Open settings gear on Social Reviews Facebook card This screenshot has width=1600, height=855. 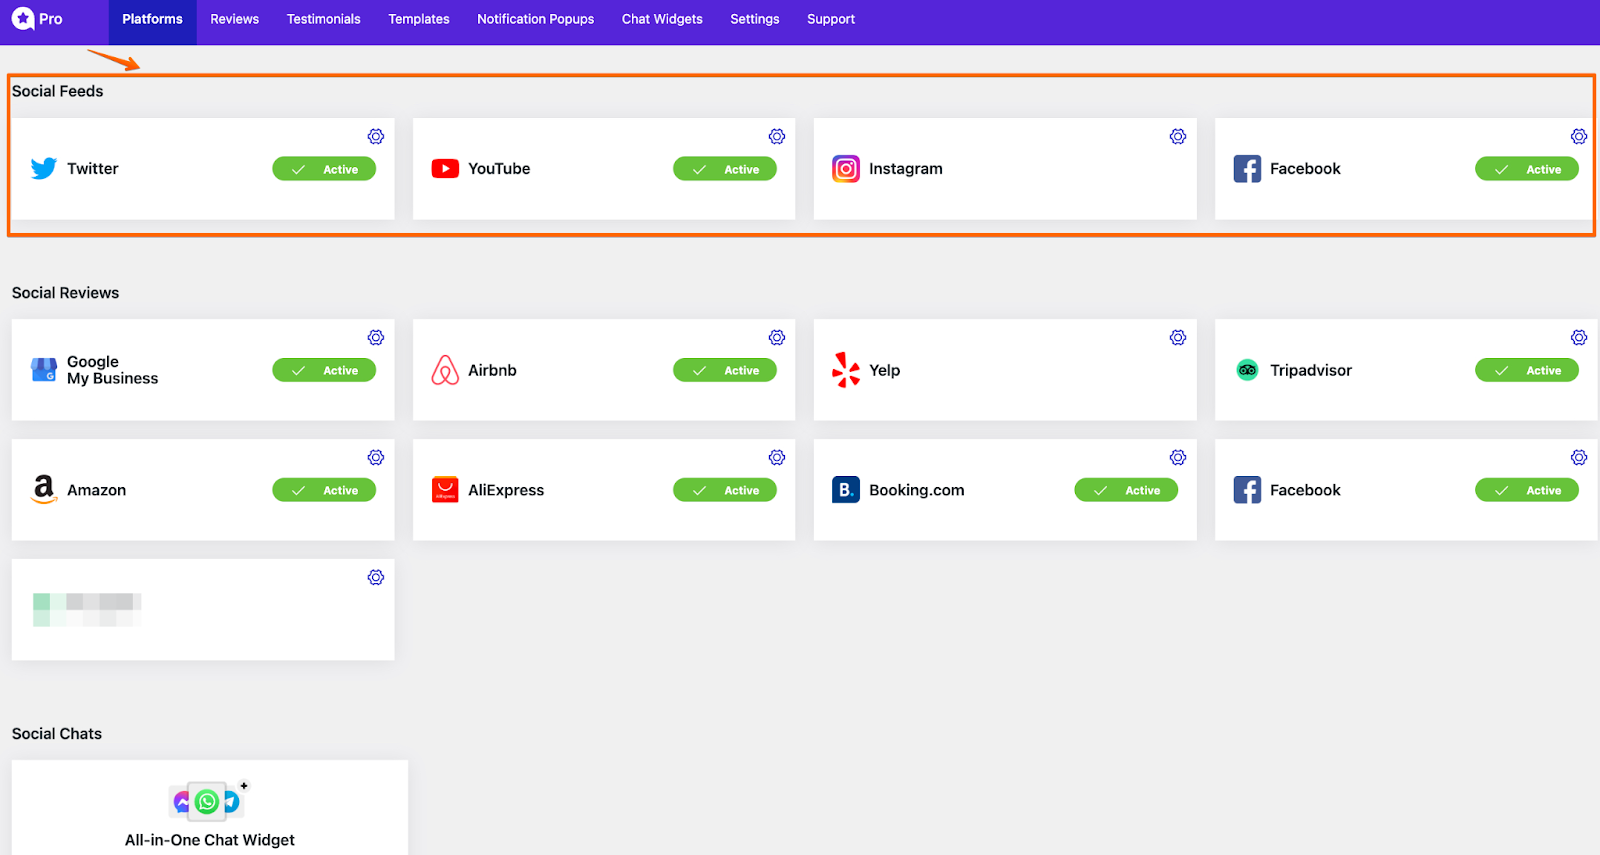1579,457
